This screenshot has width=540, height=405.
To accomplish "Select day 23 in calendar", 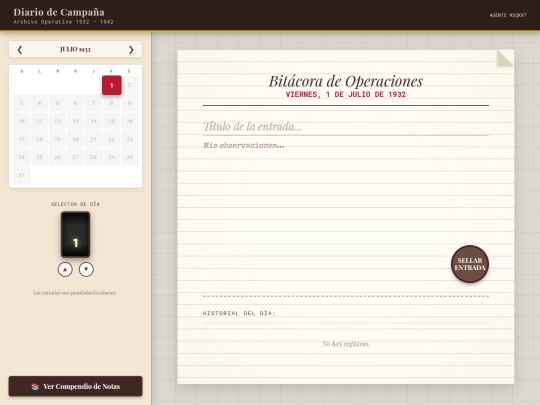I will click(x=129, y=139).
